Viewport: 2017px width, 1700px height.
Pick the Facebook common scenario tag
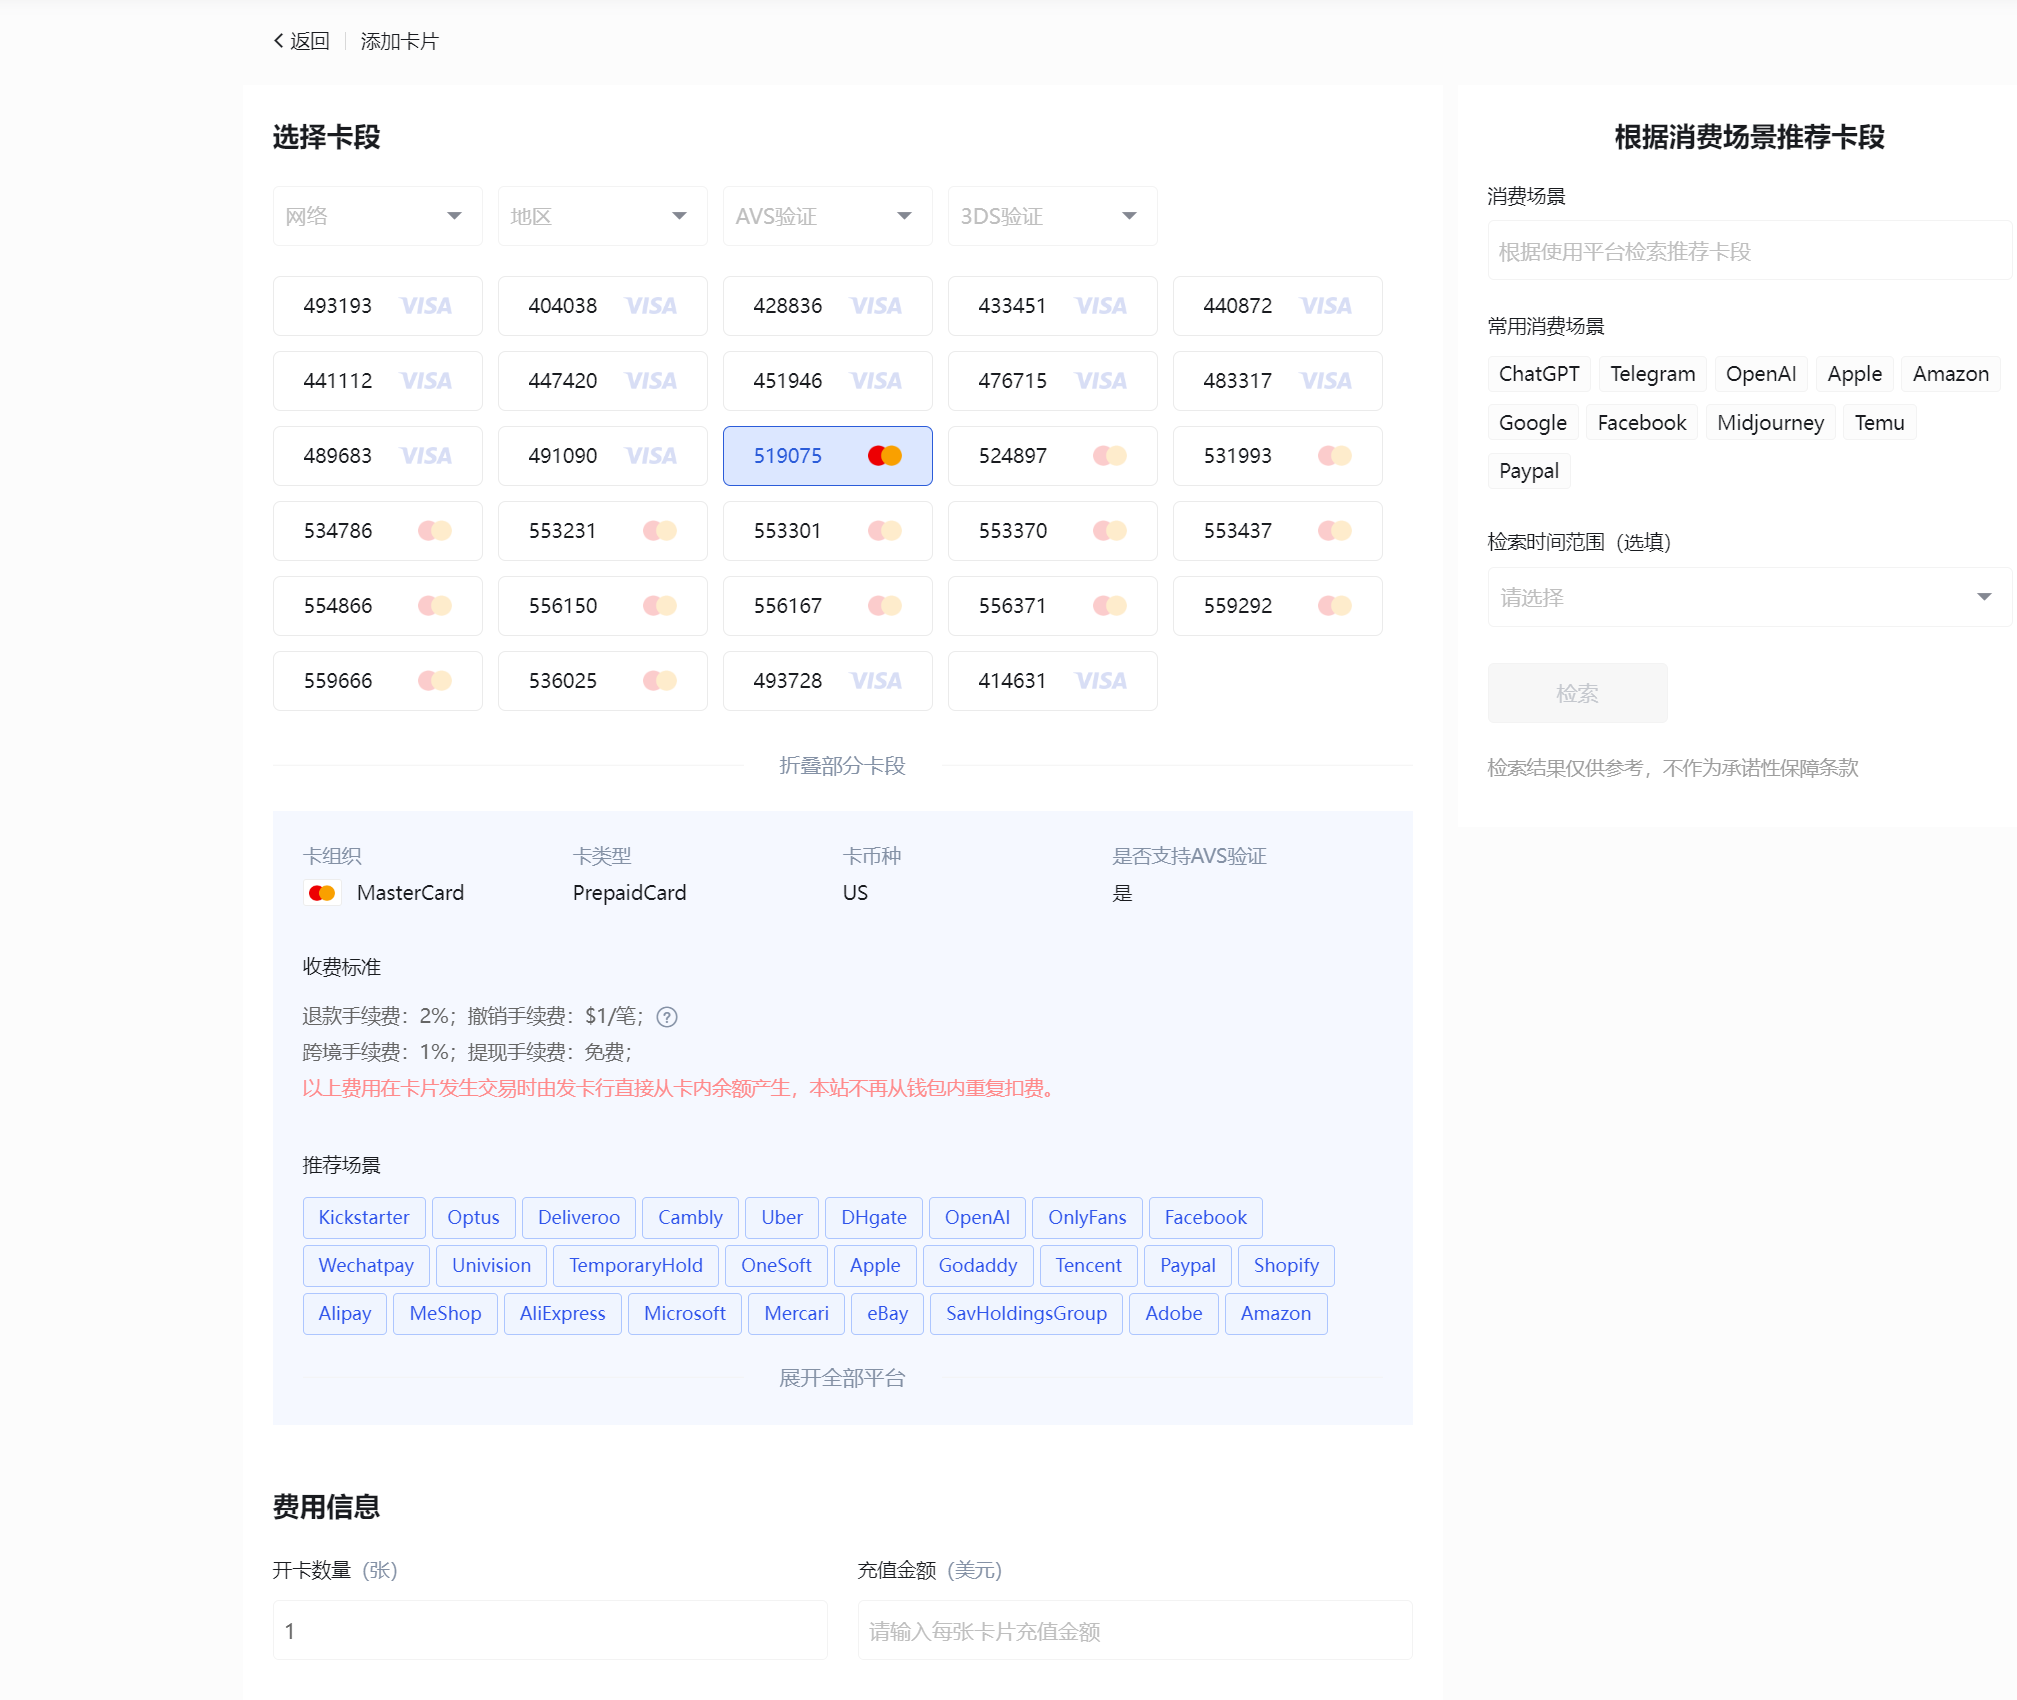coord(1641,423)
